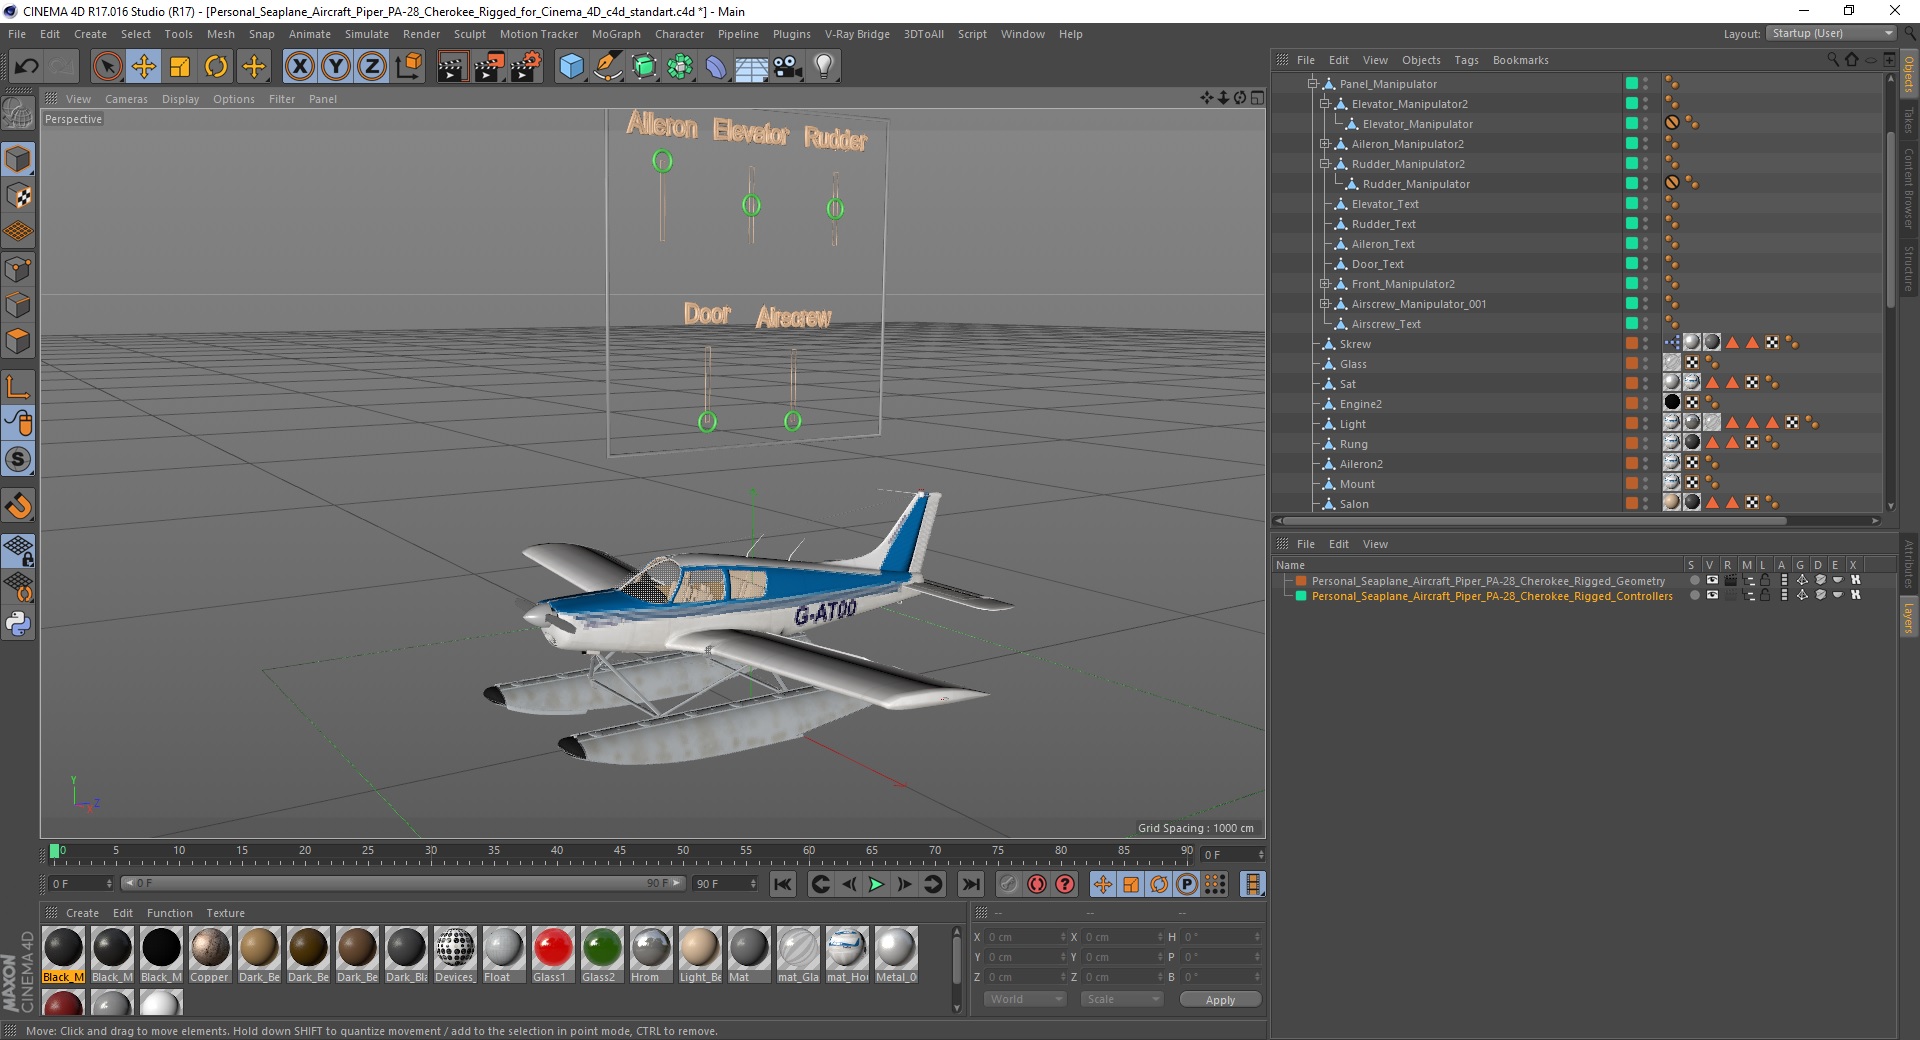Switch to Polygons mode
Screen dimensions: 1920x1040
pyautogui.click(x=18, y=341)
